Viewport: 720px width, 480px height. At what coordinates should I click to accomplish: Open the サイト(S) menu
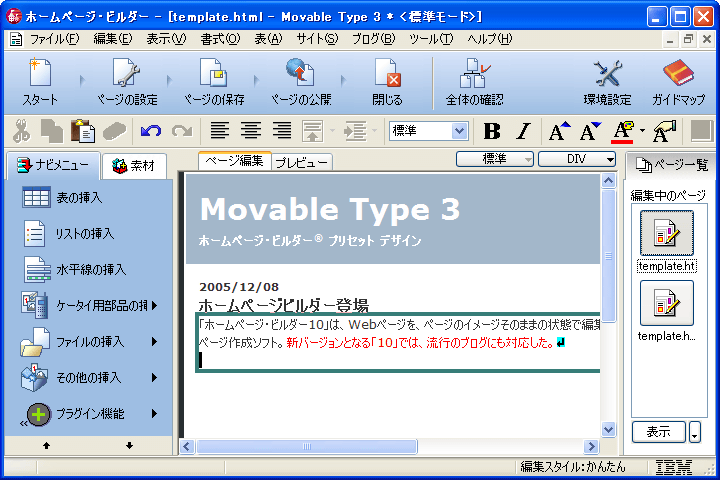317,40
